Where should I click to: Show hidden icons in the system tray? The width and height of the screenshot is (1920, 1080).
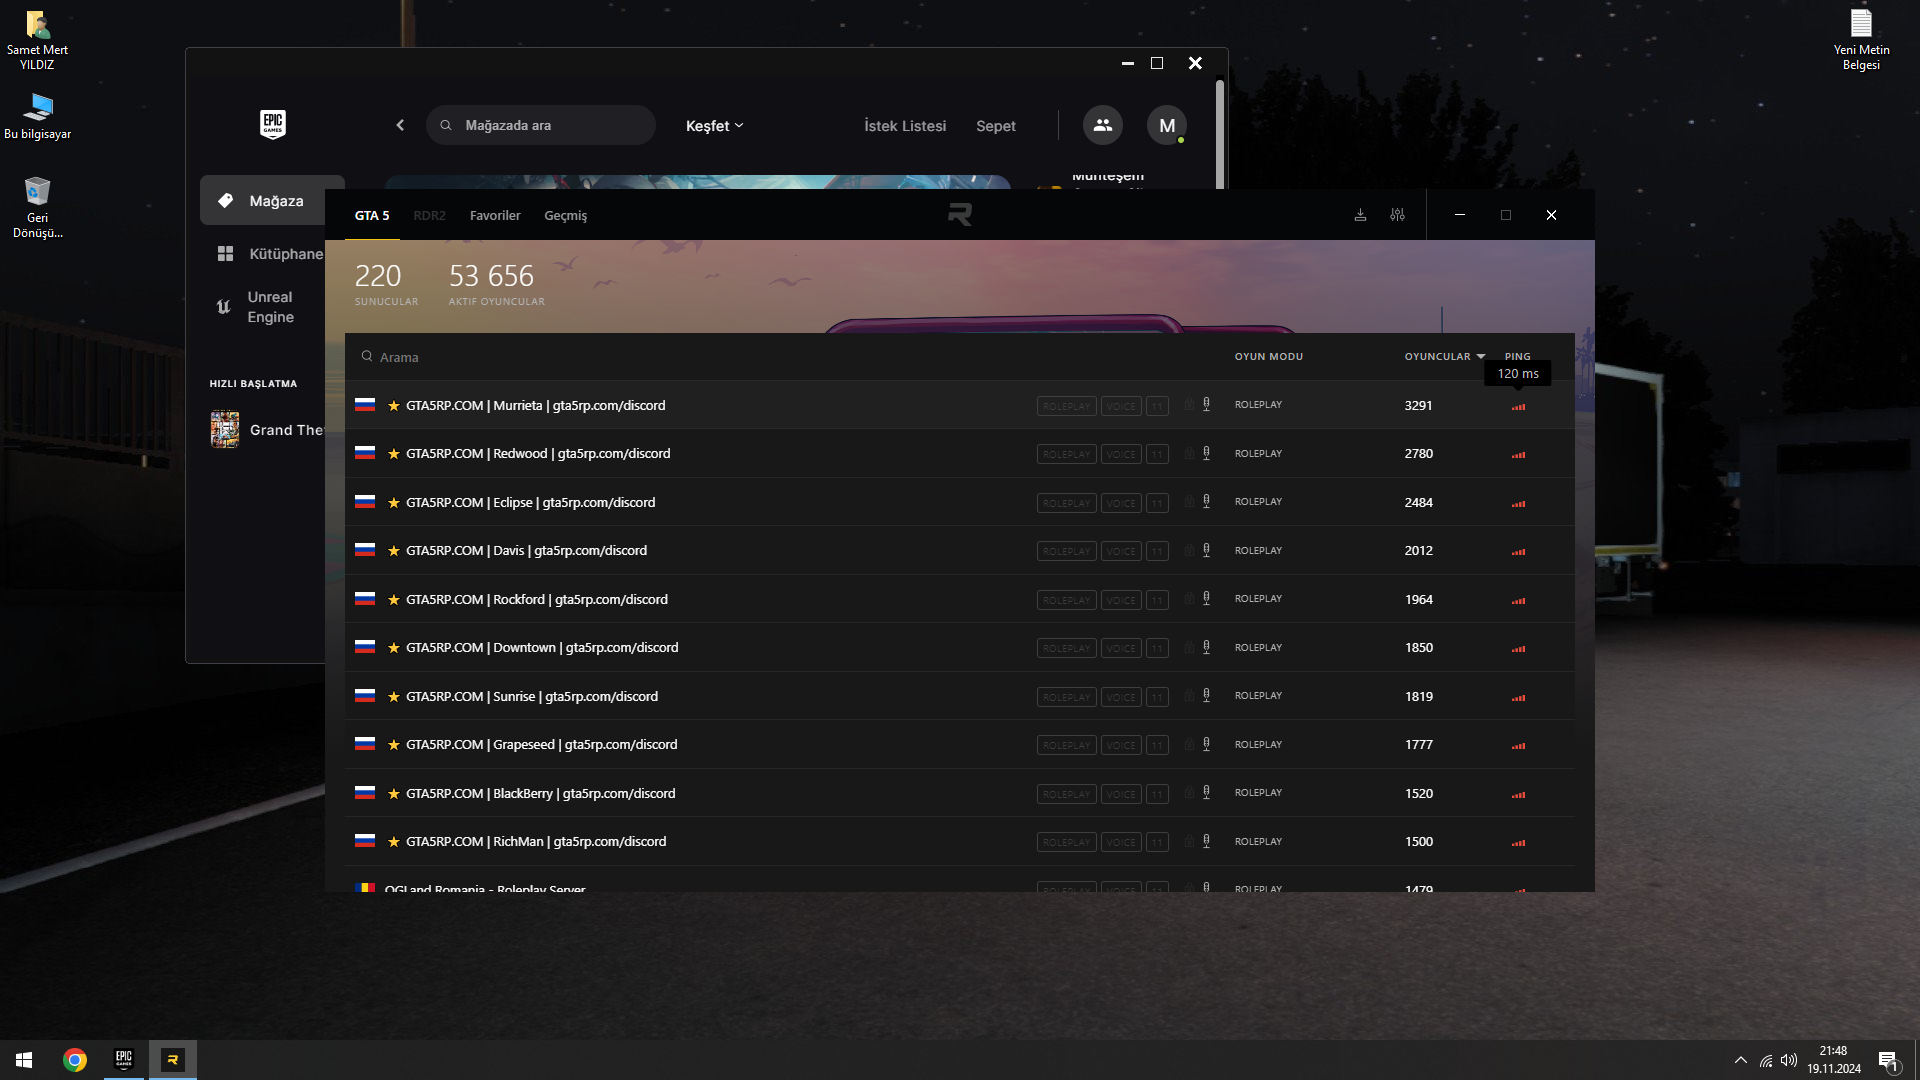[1741, 1060]
